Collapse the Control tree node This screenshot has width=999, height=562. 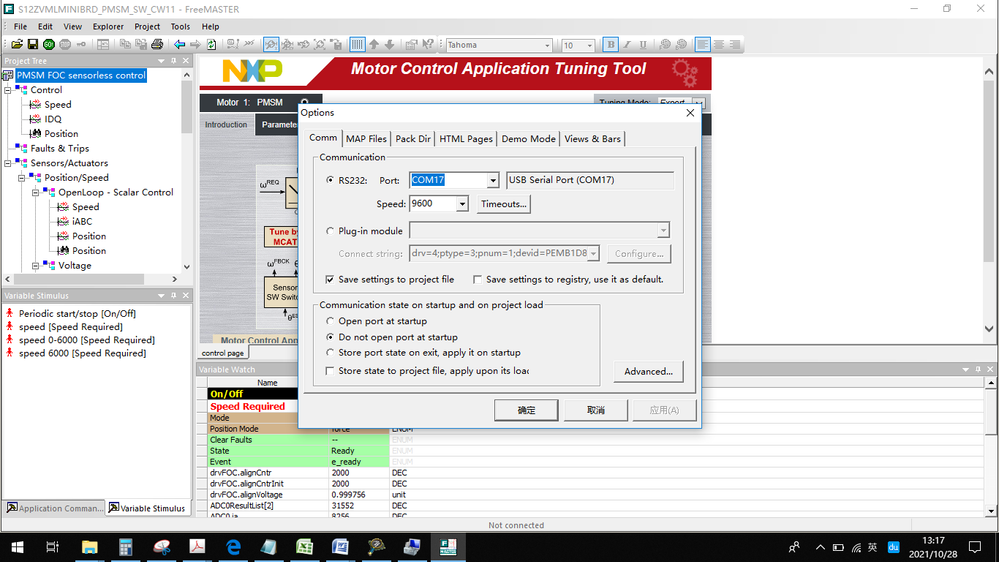pos(8,90)
